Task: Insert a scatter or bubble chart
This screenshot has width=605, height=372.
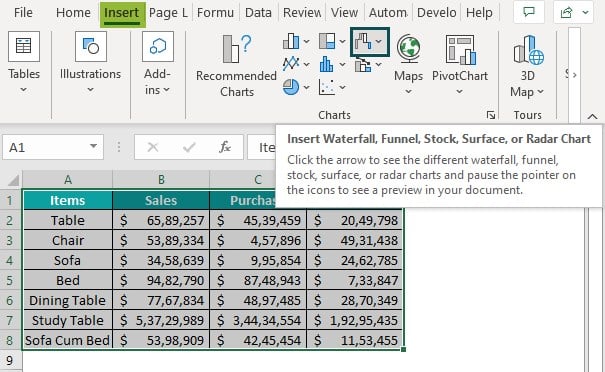Action: [x=326, y=87]
